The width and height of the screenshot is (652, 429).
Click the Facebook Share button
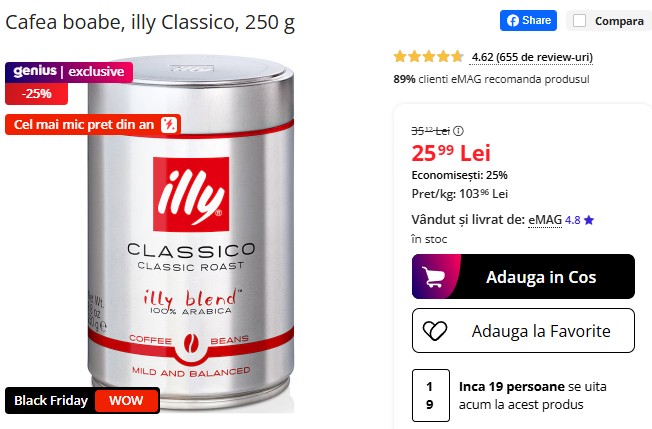[528, 20]
